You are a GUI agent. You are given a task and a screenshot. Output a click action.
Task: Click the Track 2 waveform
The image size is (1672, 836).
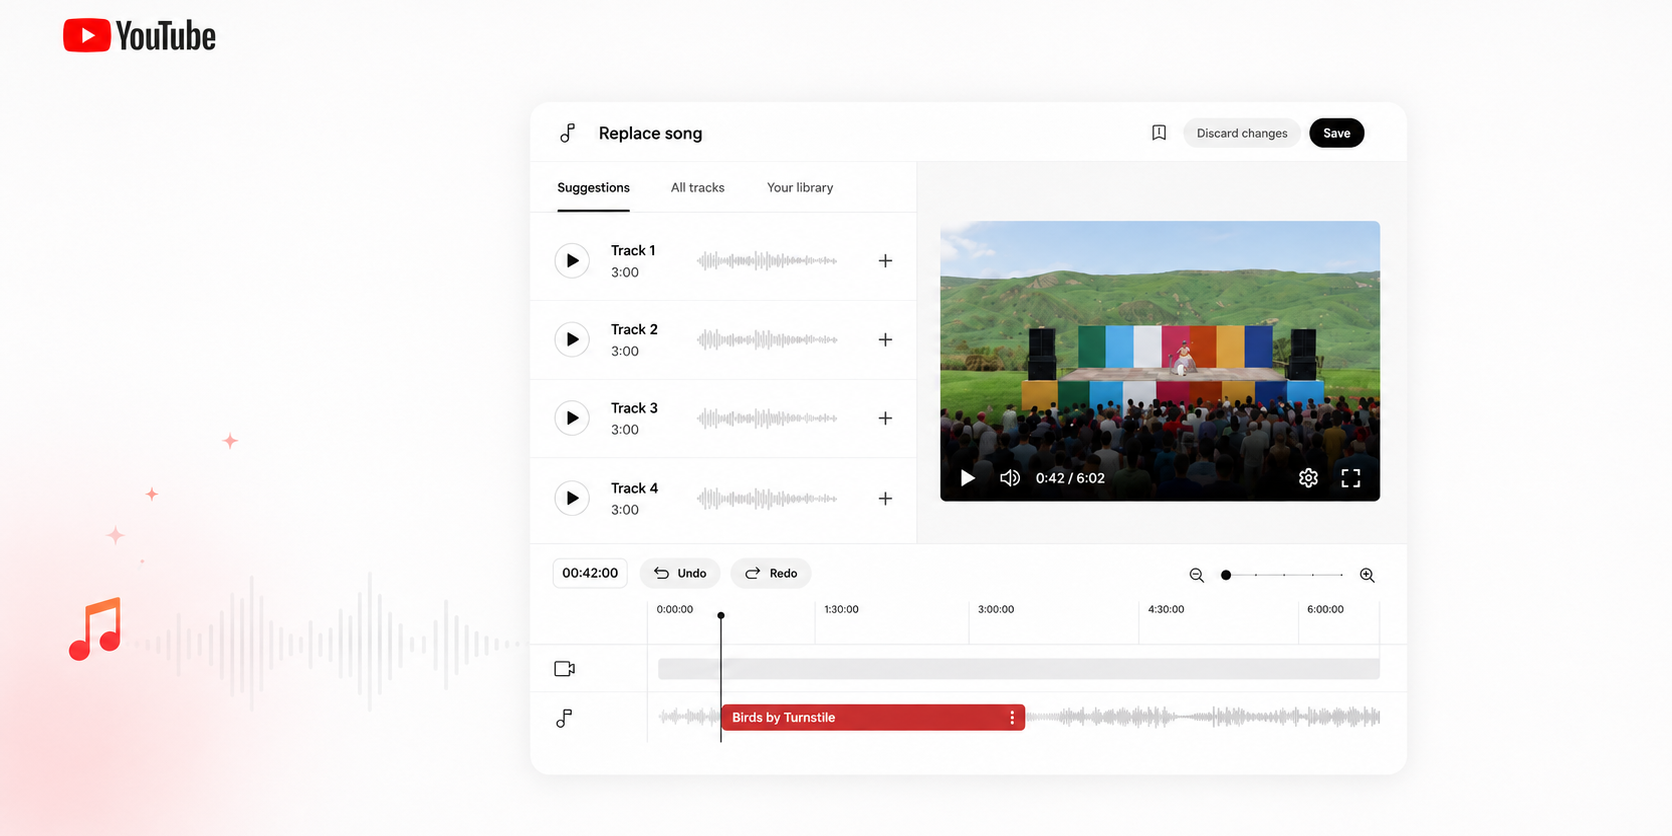(x=767, y=340)
